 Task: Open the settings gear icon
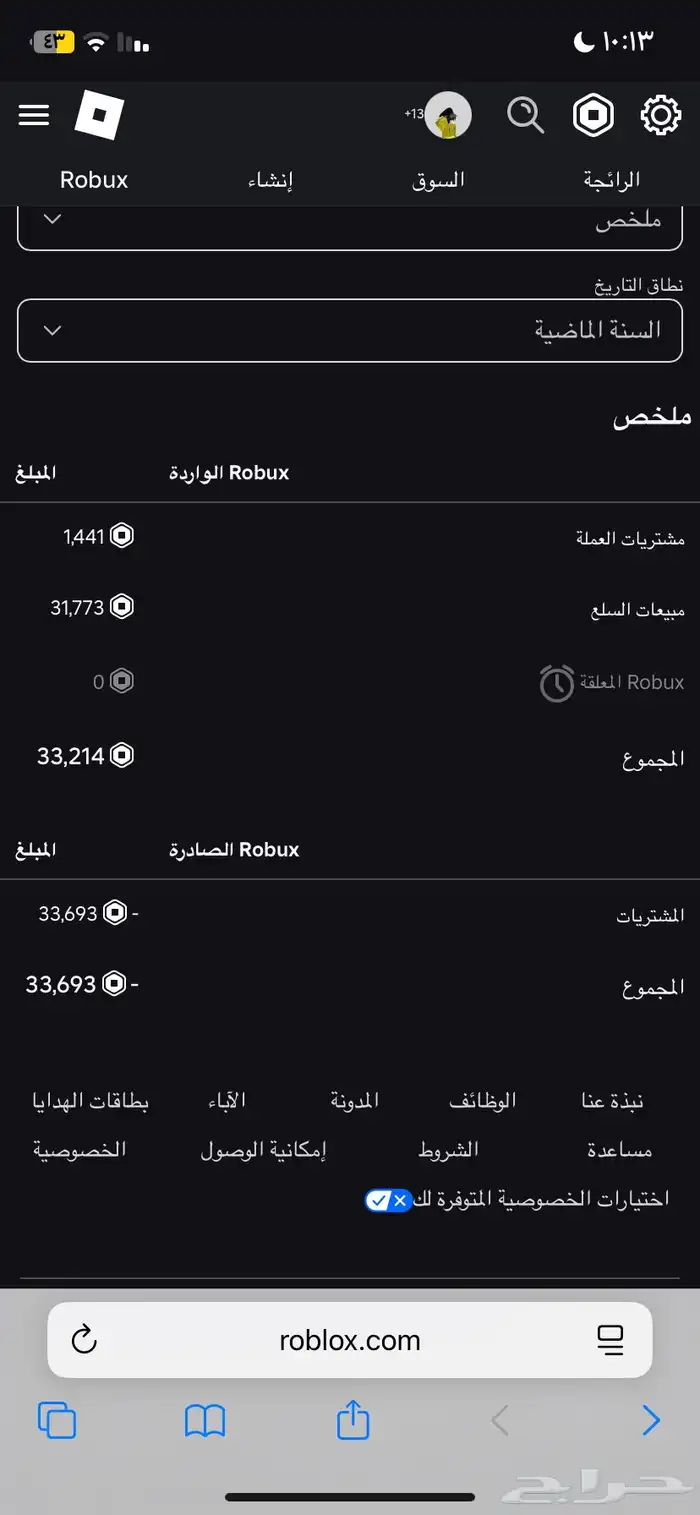[x=660, y=116]
